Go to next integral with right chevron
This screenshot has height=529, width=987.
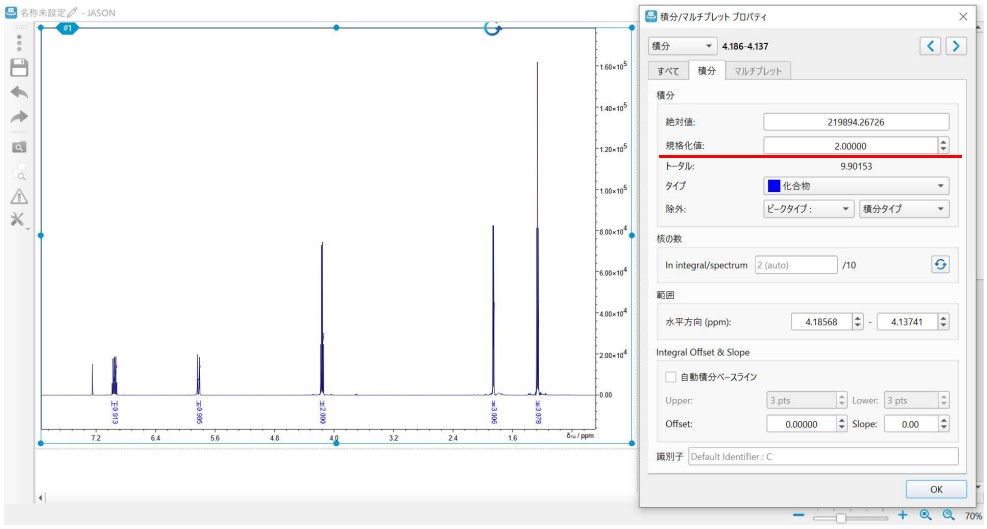coord(956,46)
